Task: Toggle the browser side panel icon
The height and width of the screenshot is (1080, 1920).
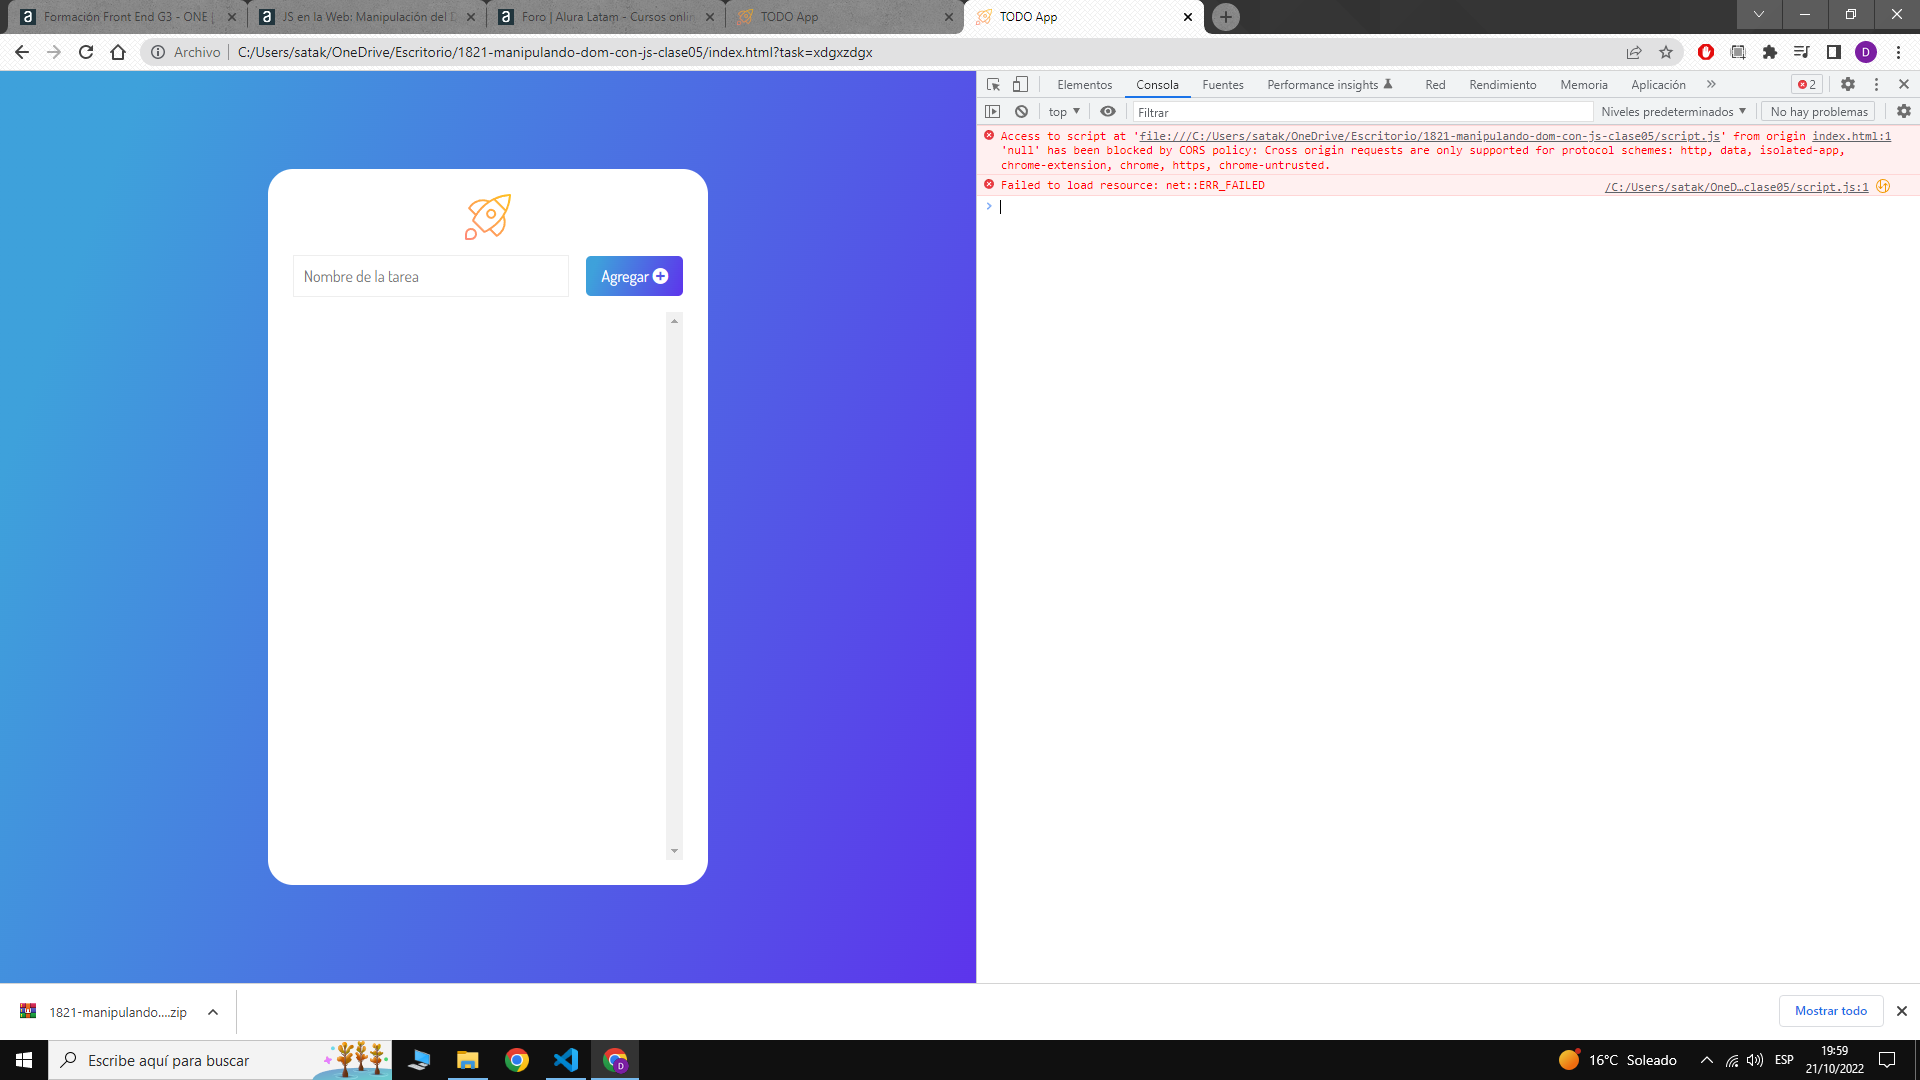Action: (1834, 52)
